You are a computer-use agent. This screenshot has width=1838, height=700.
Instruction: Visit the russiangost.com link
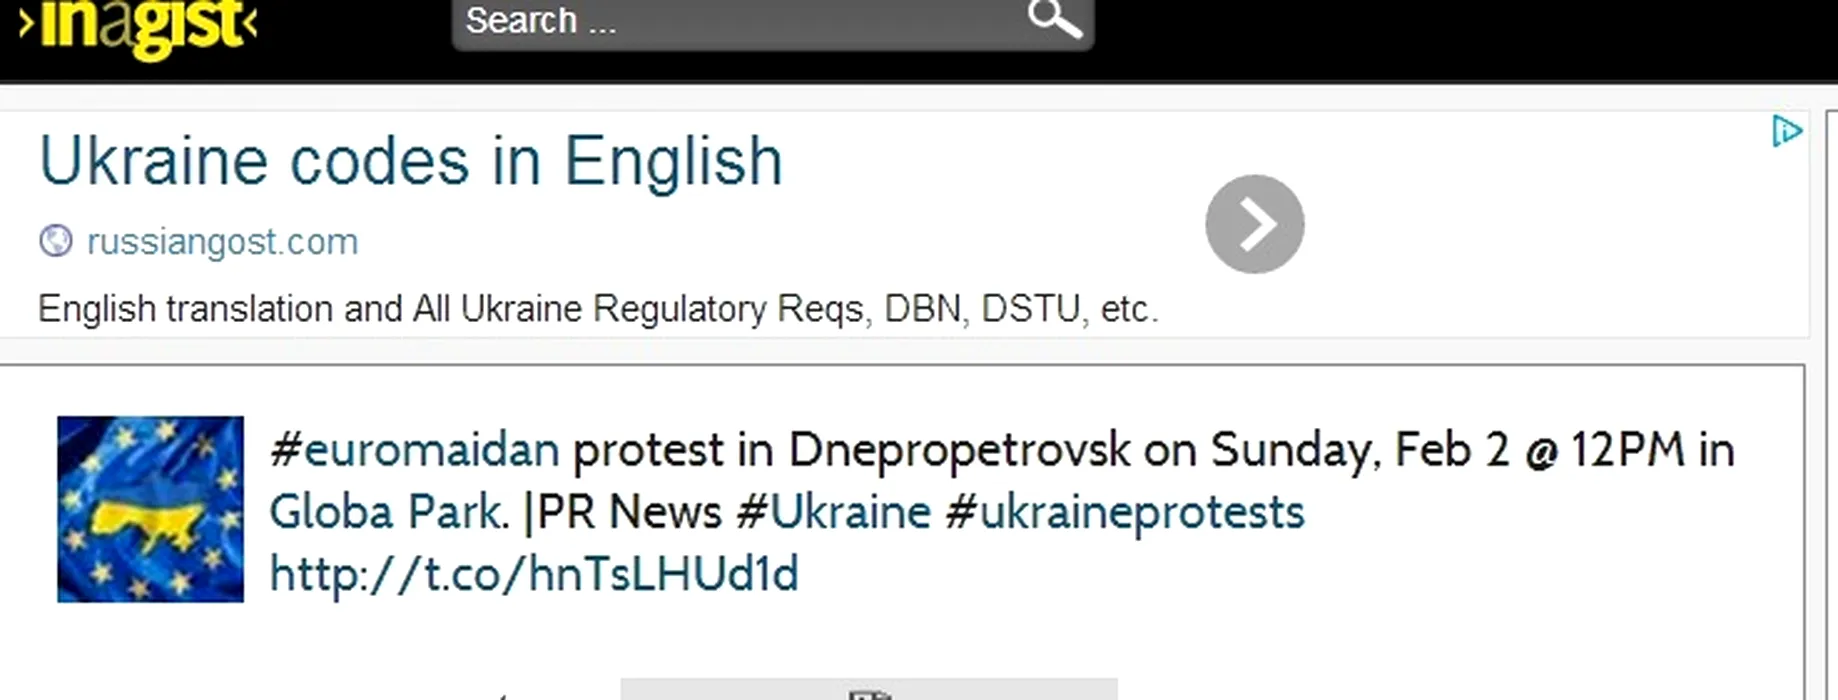(x=222, y=242)
